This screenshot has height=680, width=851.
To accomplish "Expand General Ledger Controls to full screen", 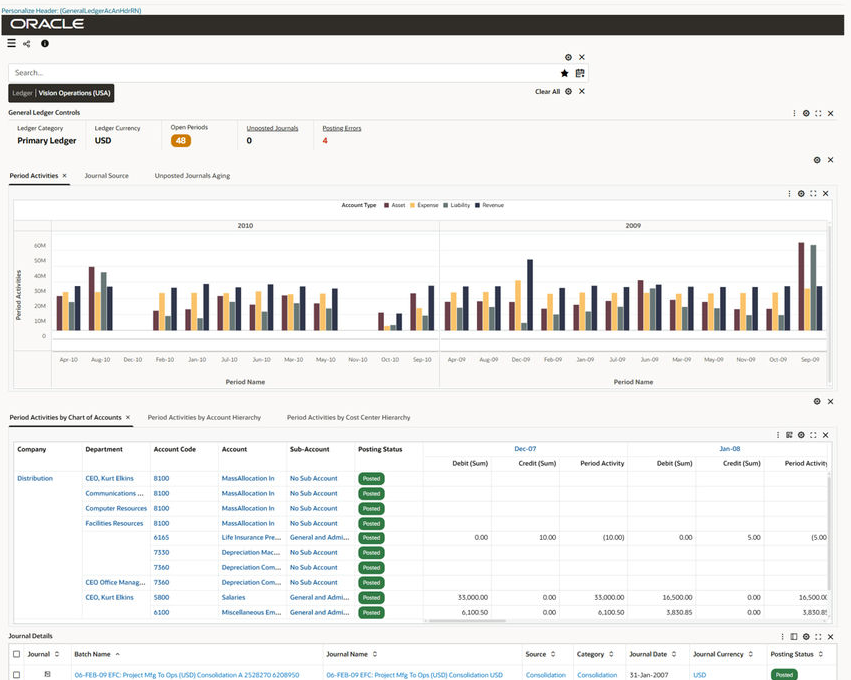I will pyautogui.click(x=818, y=113).
